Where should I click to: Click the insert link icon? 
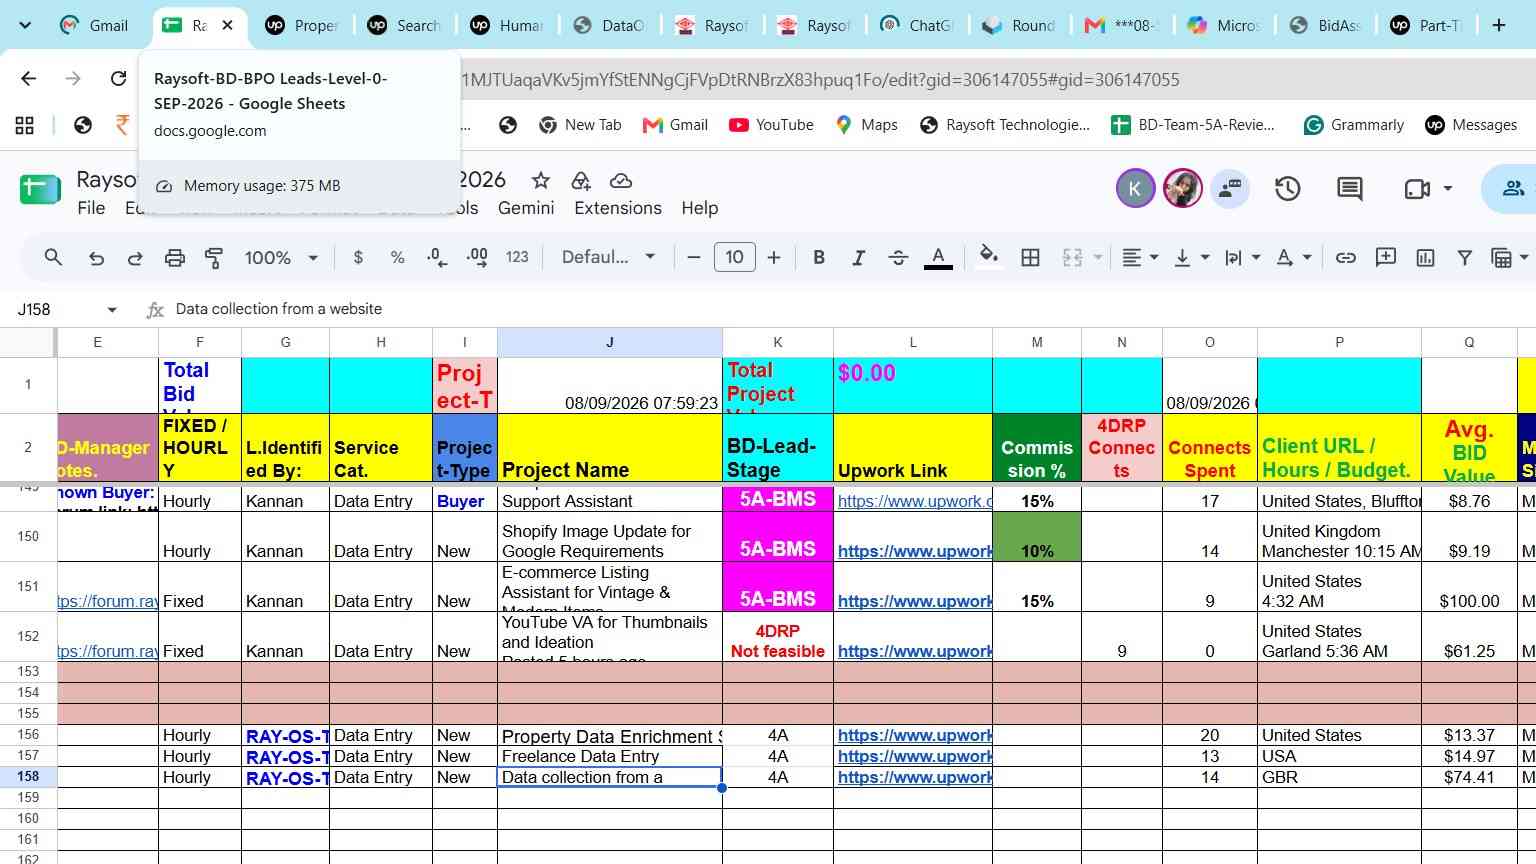tap(1346, 258)
